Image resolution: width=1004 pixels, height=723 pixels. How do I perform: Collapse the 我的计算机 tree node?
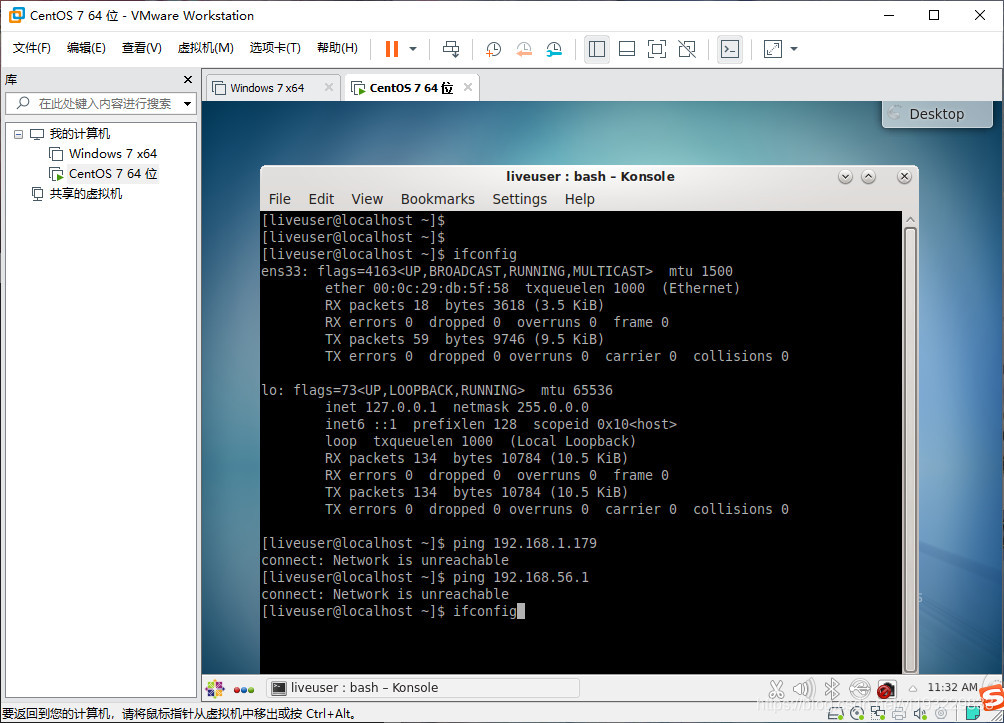pyautogui.click(x=19, y=134)
